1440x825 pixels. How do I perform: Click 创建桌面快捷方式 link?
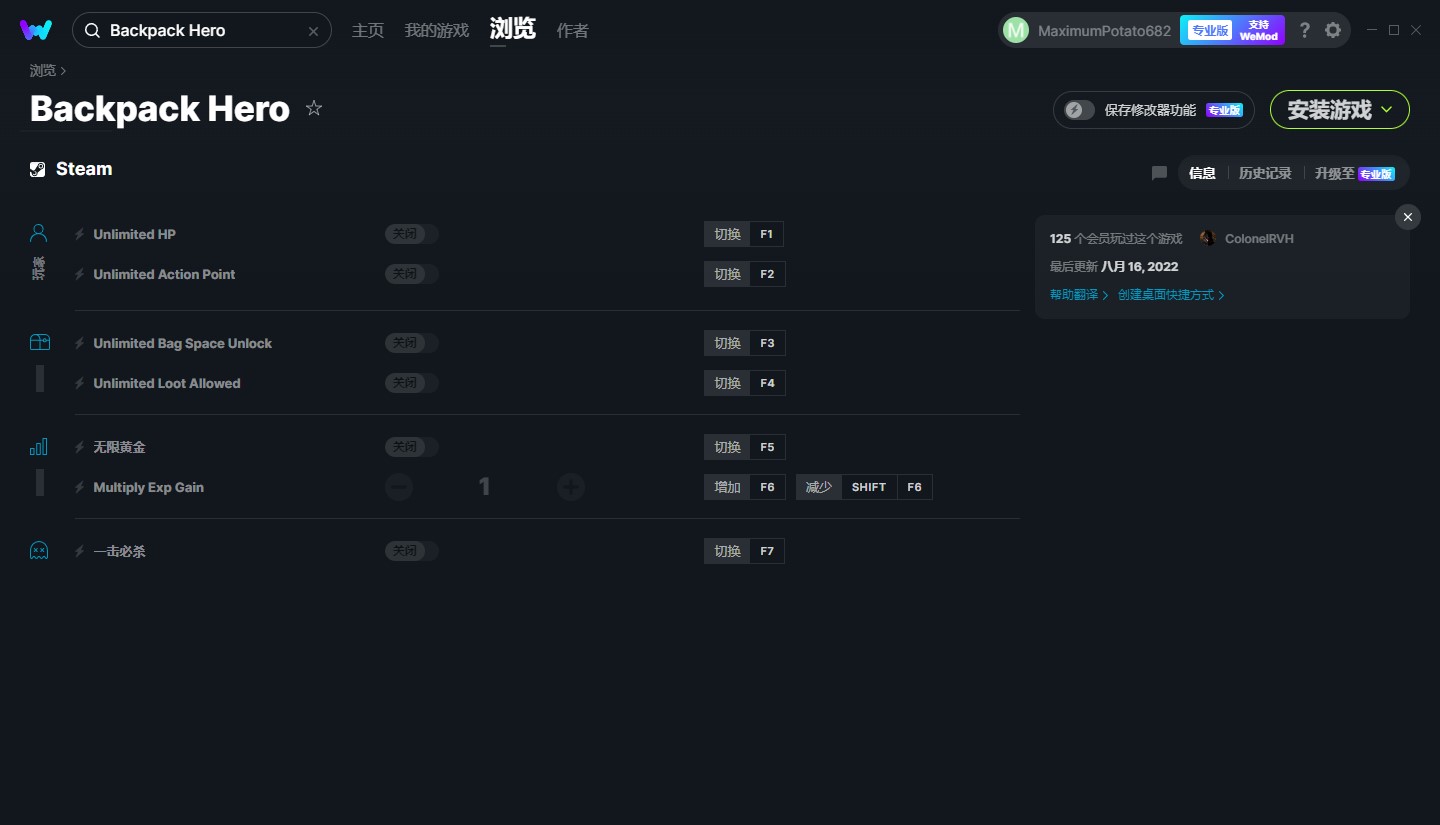[x=1171, y=295]
